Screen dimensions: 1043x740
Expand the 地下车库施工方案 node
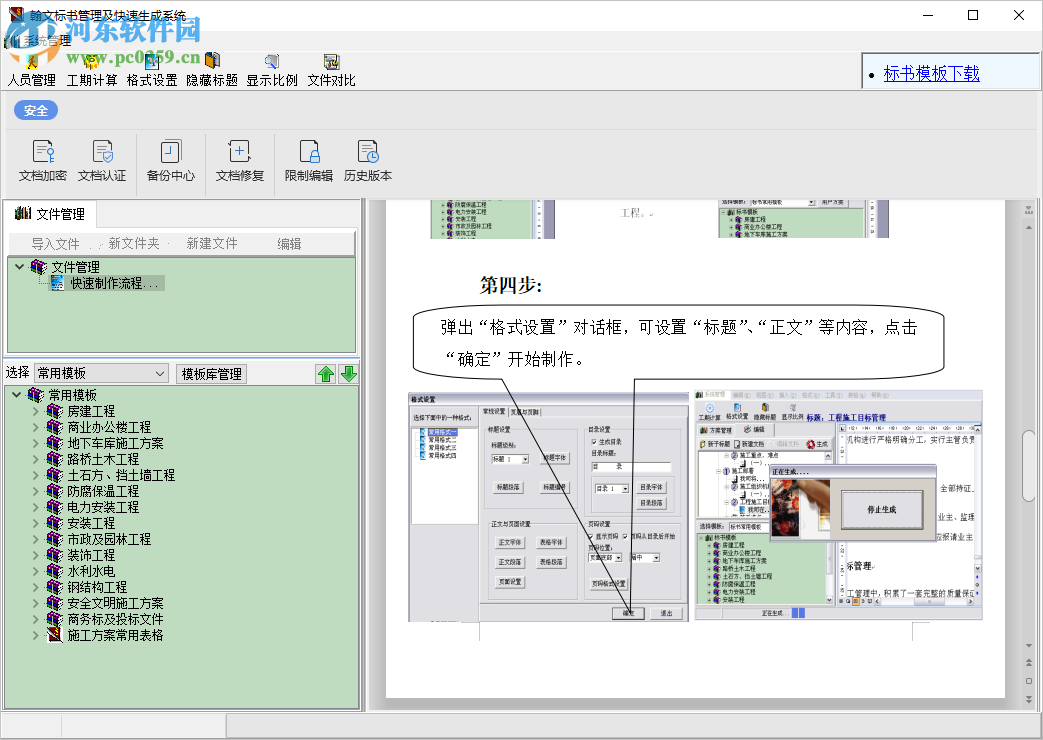36,443
